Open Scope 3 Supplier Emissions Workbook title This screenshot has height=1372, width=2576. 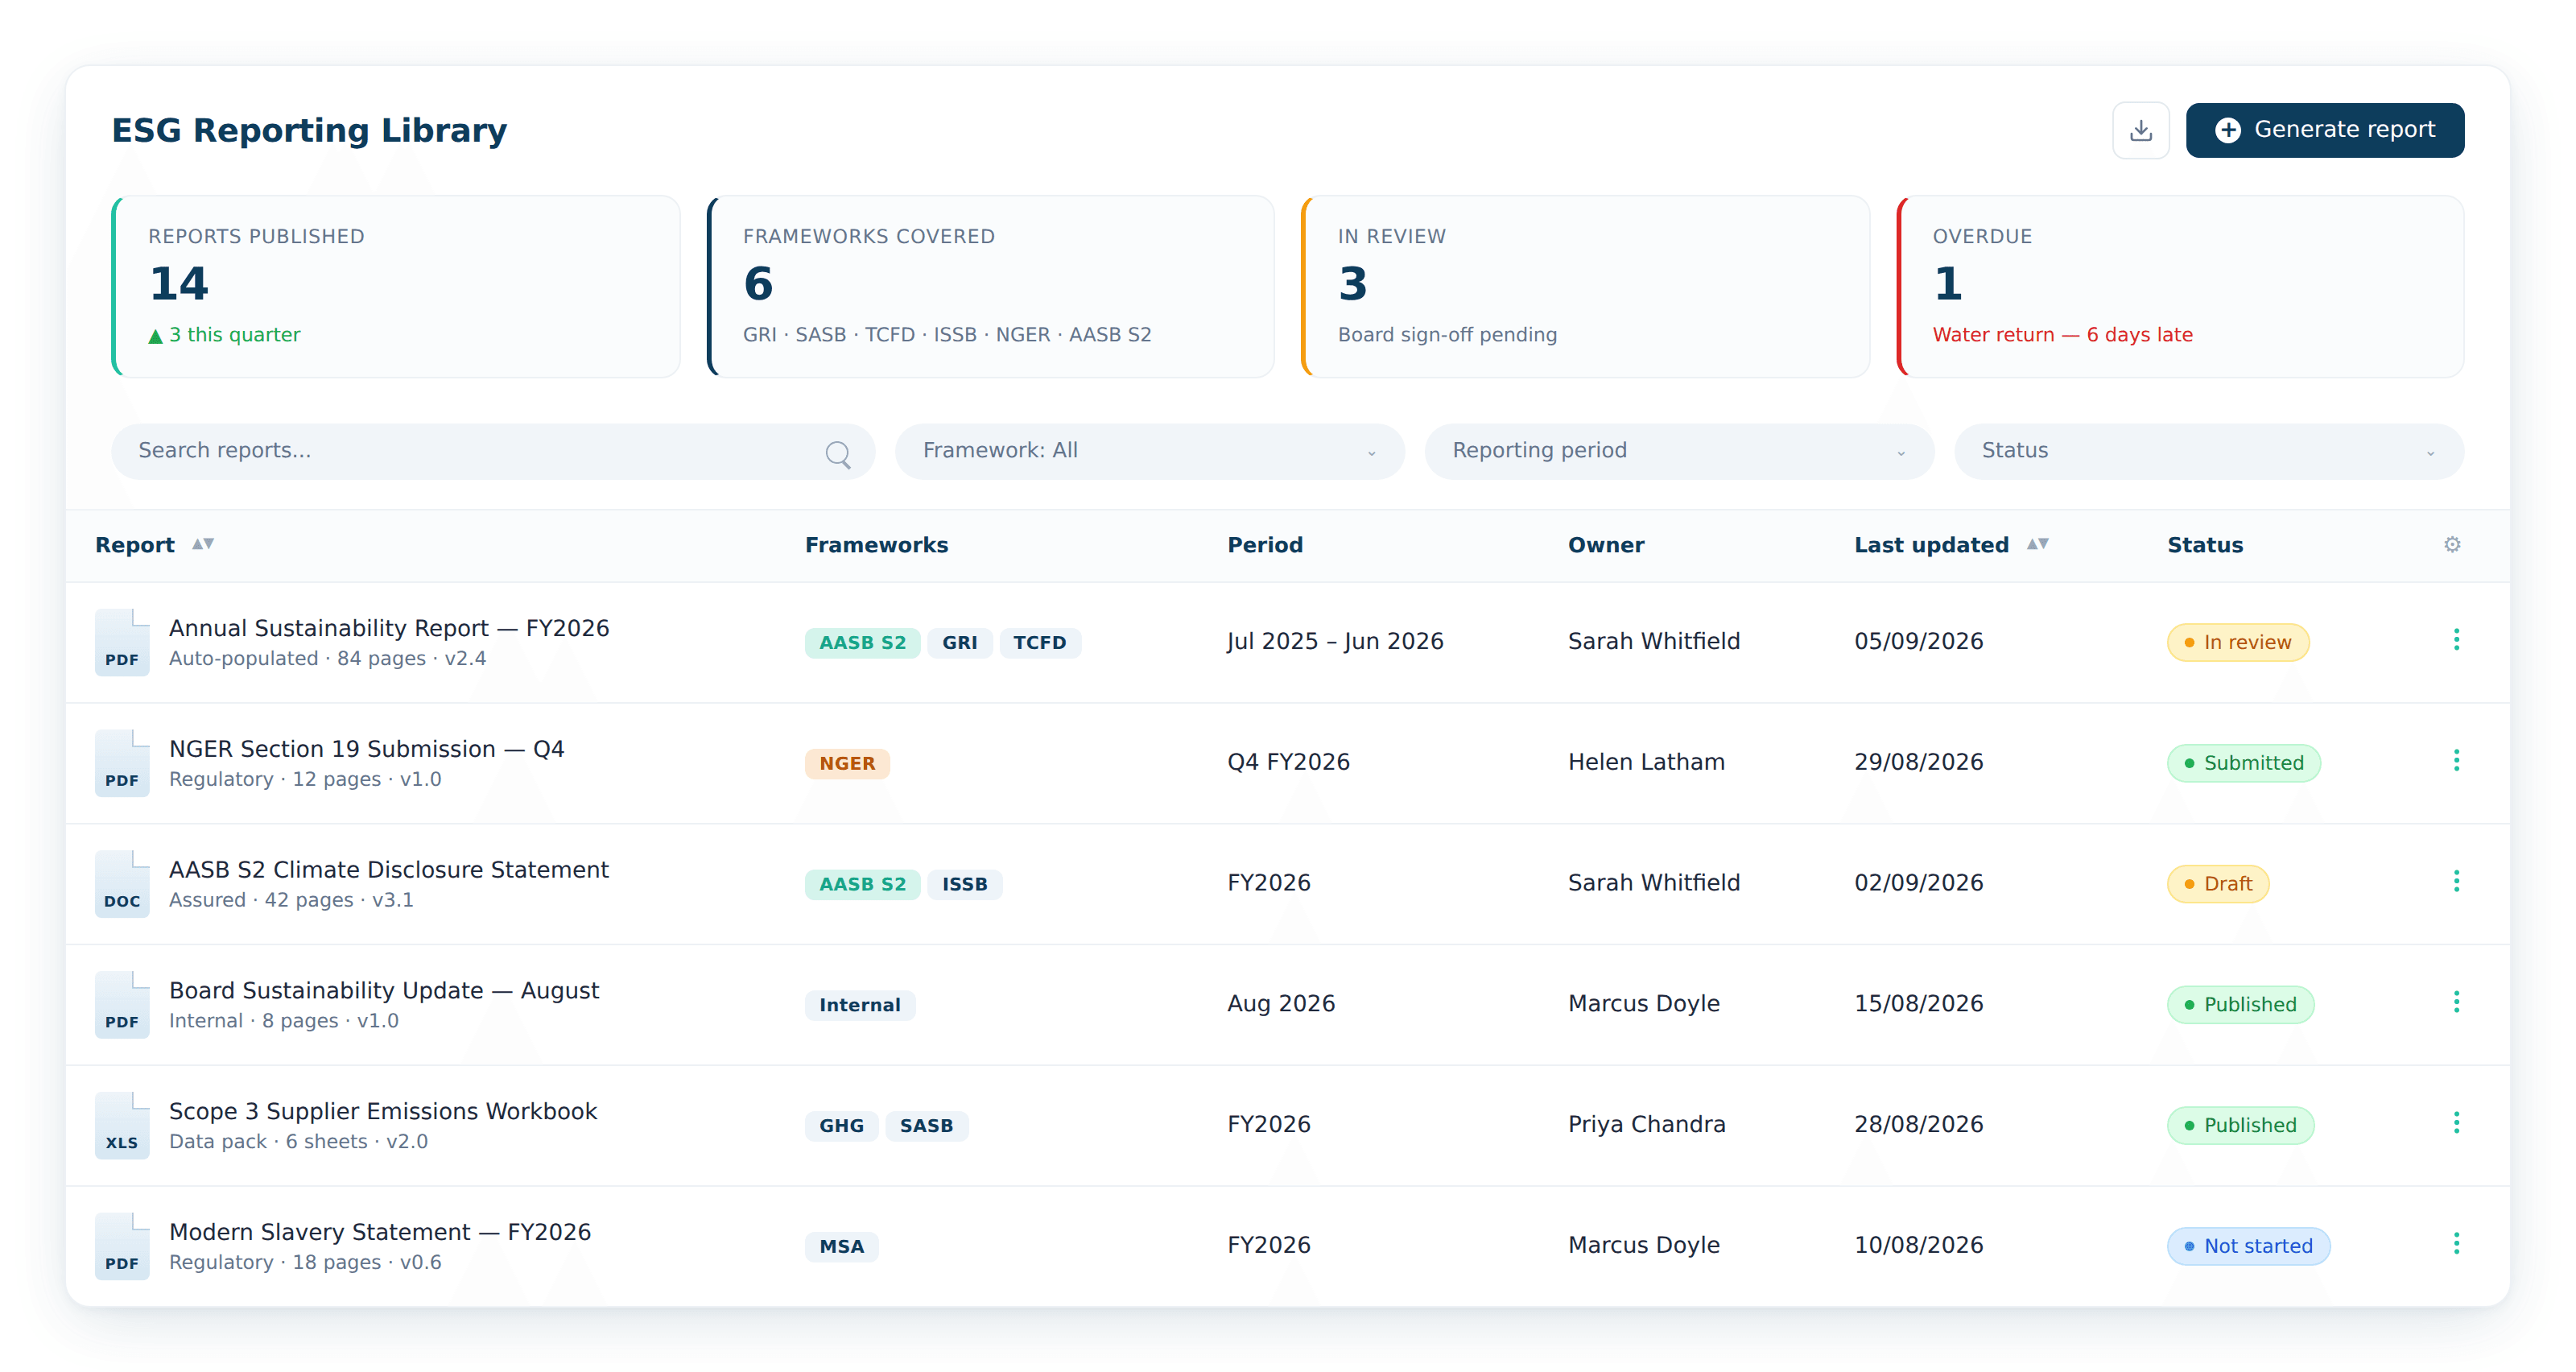click(383, 1111)
